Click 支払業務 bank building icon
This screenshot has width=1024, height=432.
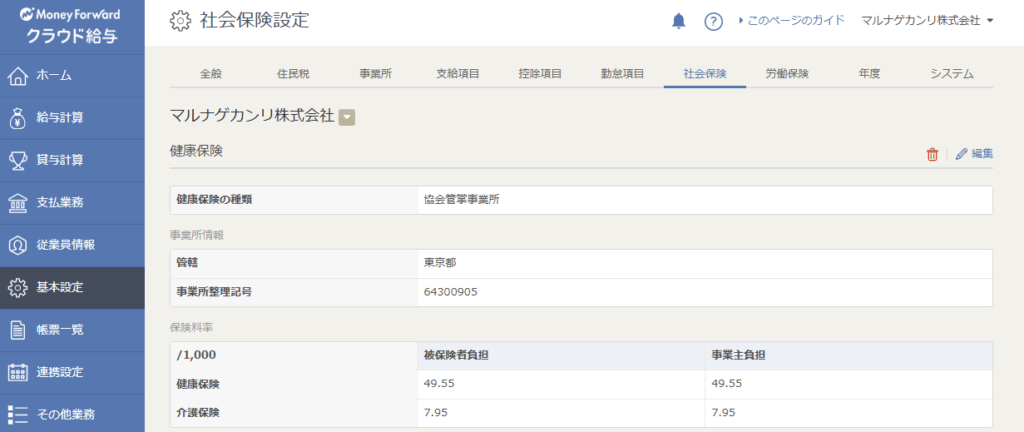[17, 203]
